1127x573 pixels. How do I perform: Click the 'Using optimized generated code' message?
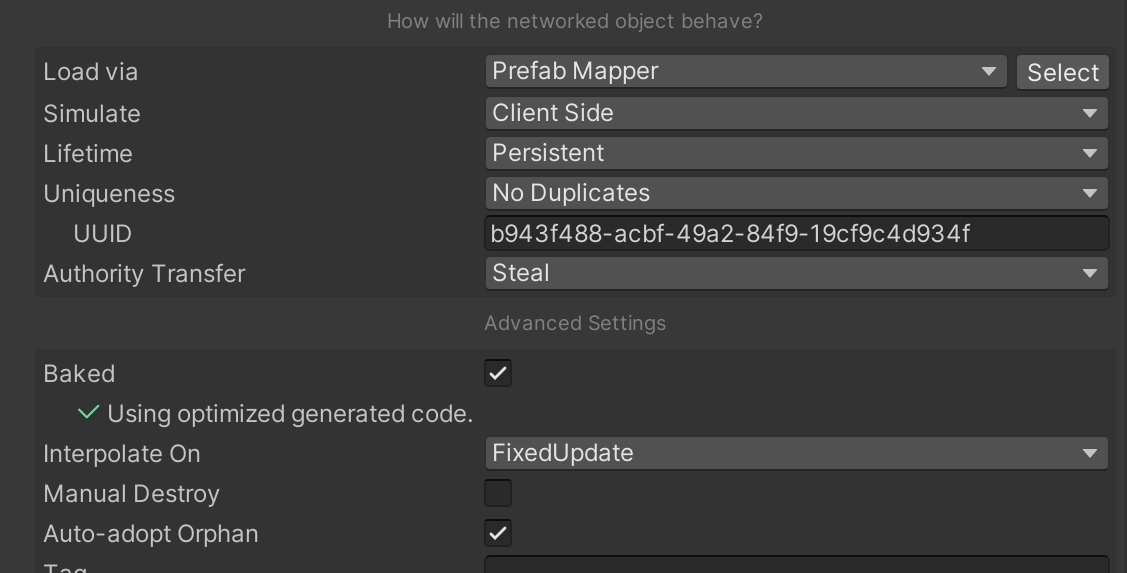coord(290,413)
